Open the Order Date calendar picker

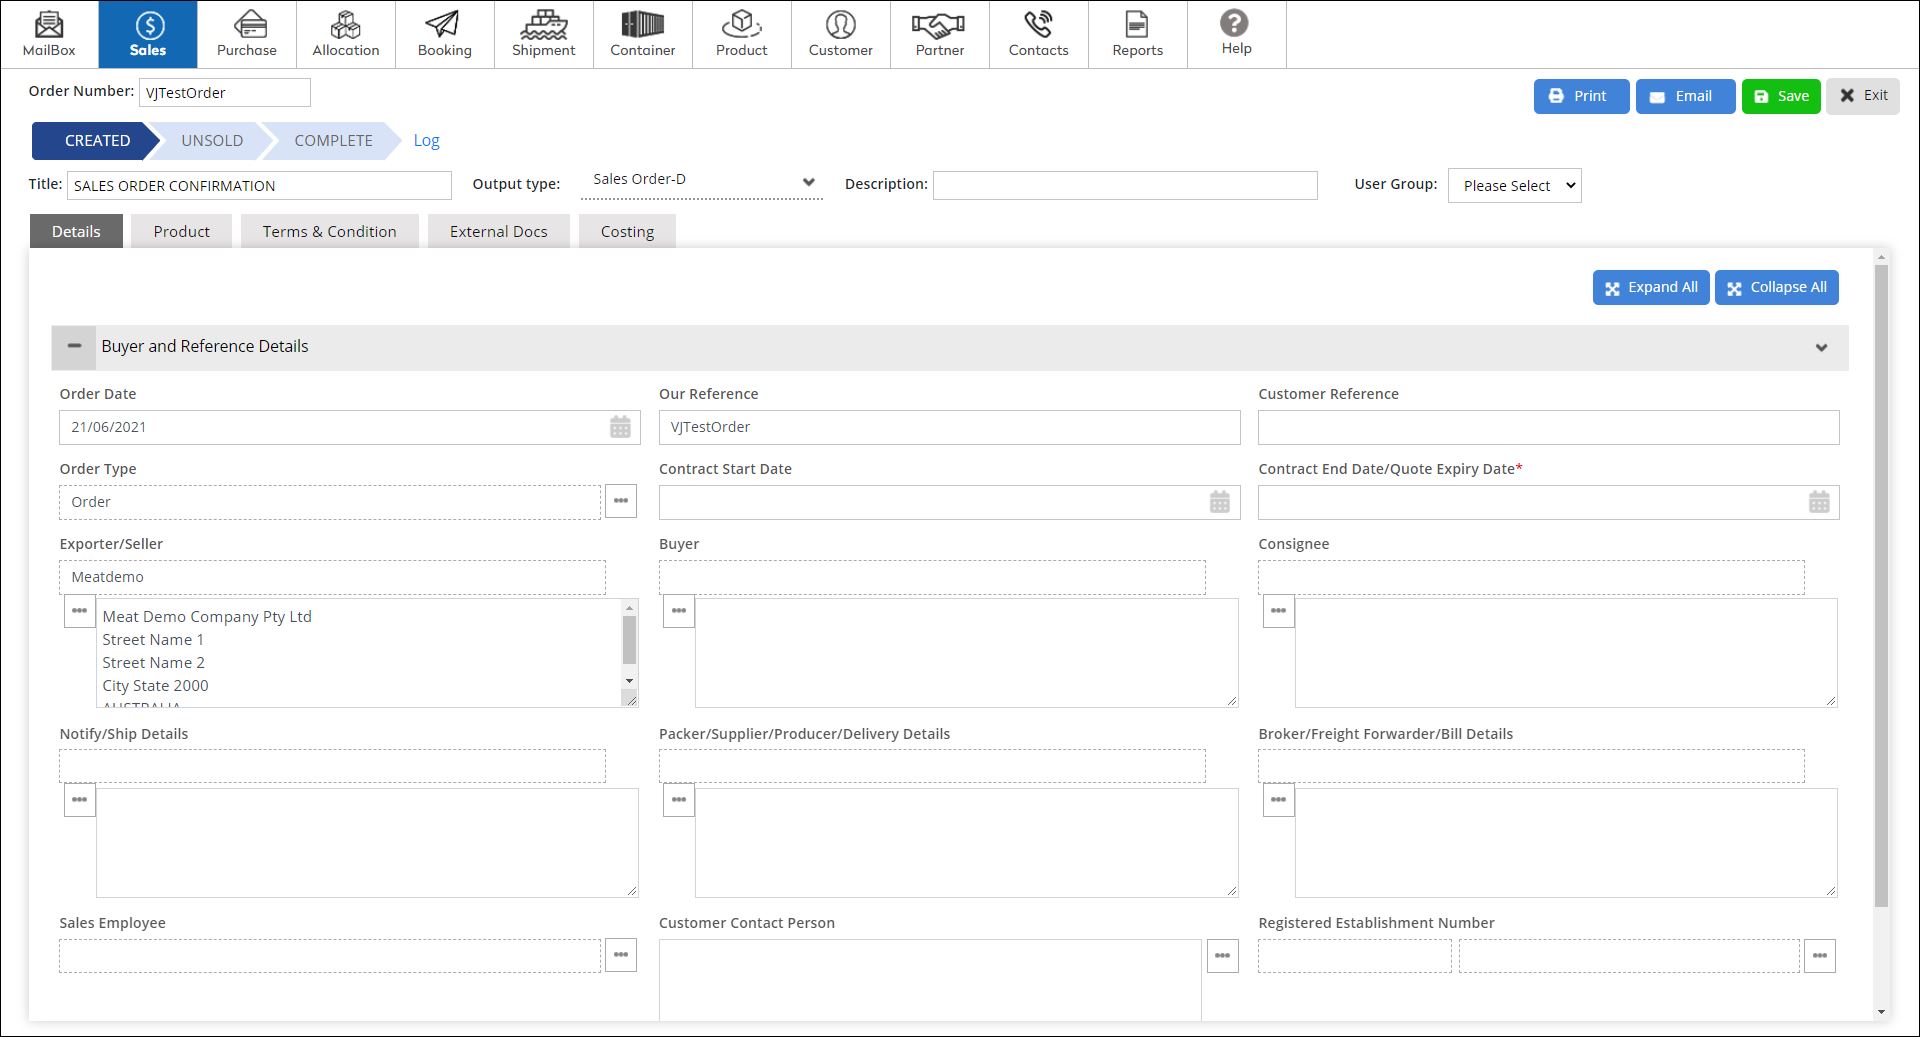620,427
